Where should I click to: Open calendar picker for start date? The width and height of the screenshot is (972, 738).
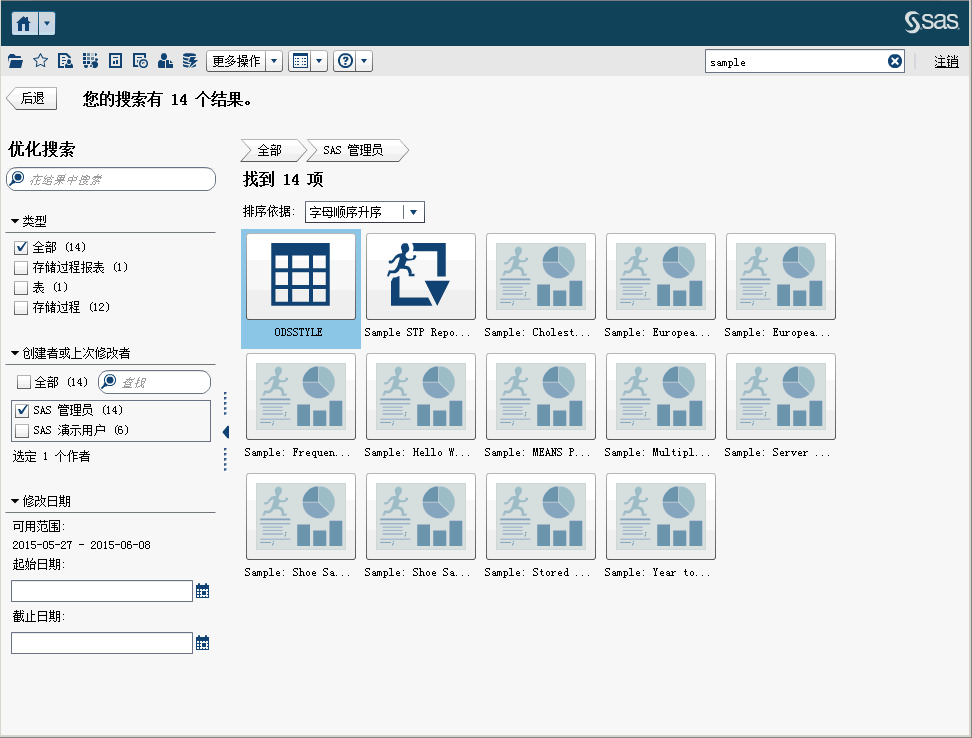(203, 591)
